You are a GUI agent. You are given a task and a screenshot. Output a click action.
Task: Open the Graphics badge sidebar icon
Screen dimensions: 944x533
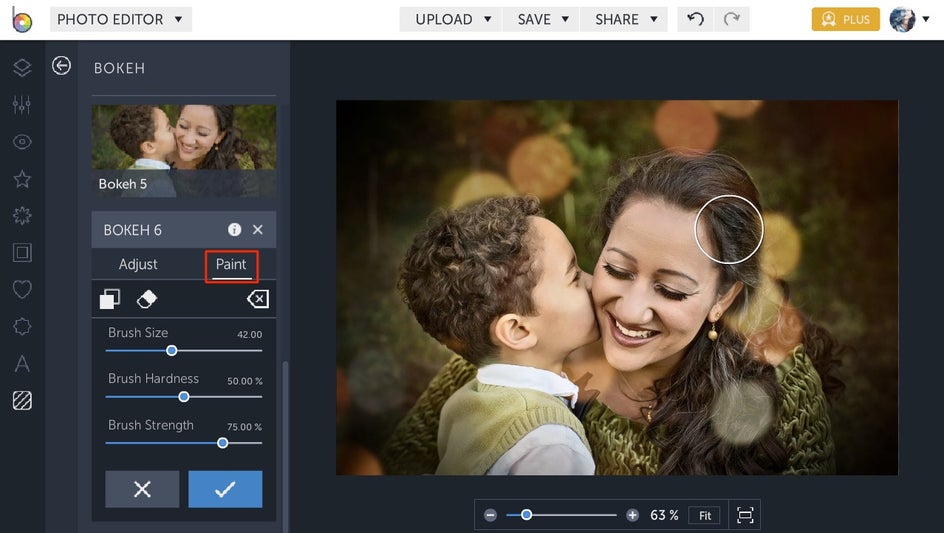click(22, 326)
